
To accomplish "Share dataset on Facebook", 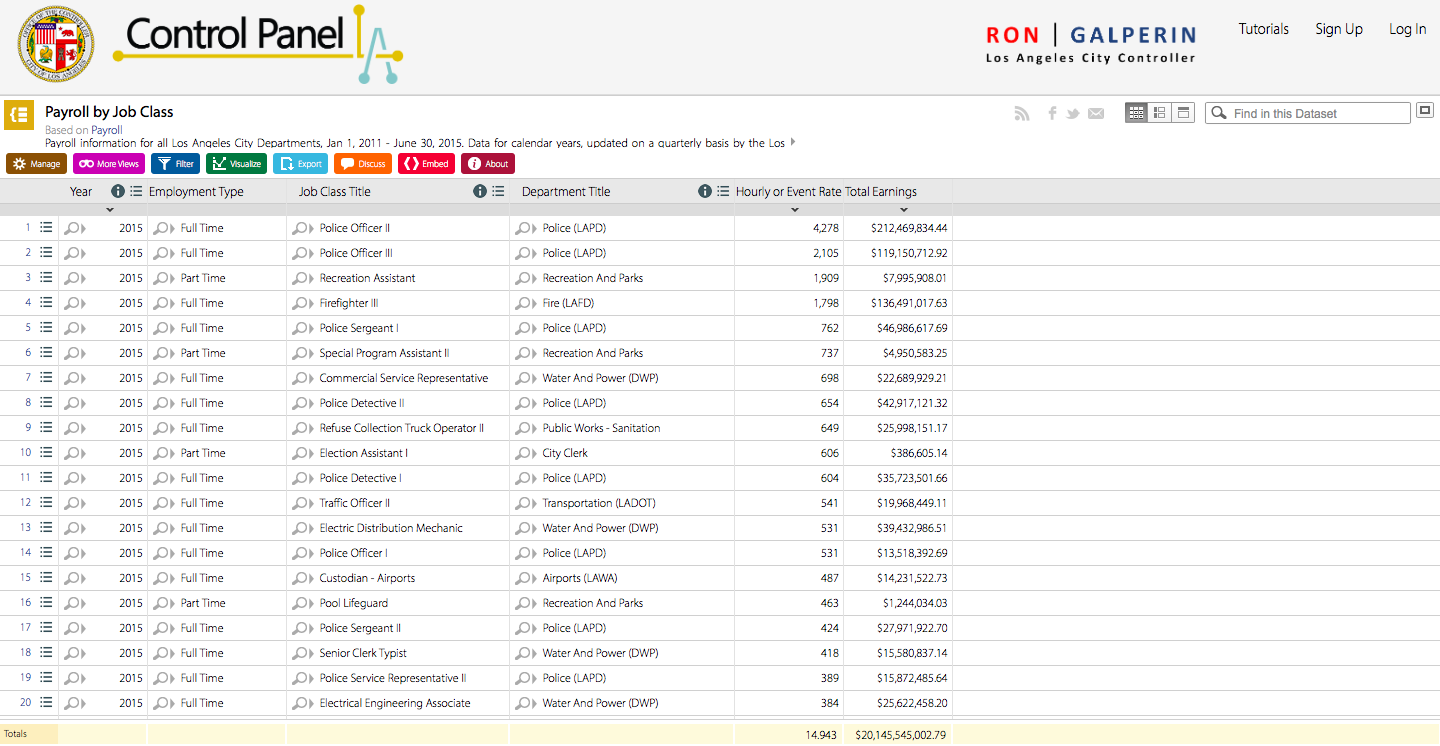I will pyautogui.click(x=1052, y=114).
